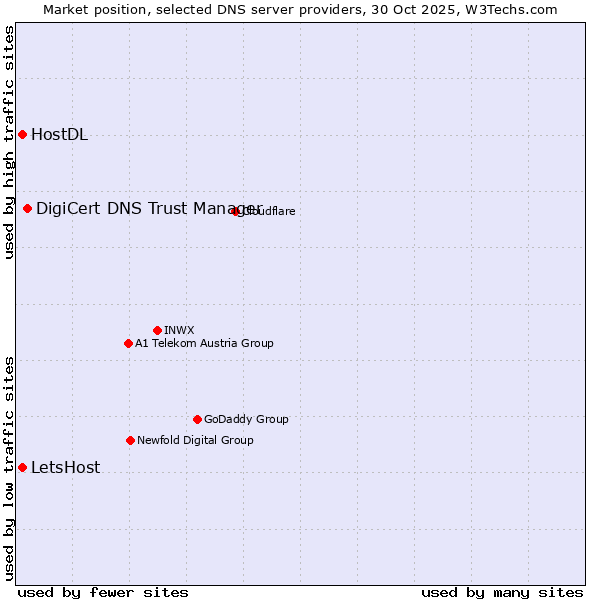Click the Newfold Digital Group label
The image size is (600, 600).
click(195, 440)
